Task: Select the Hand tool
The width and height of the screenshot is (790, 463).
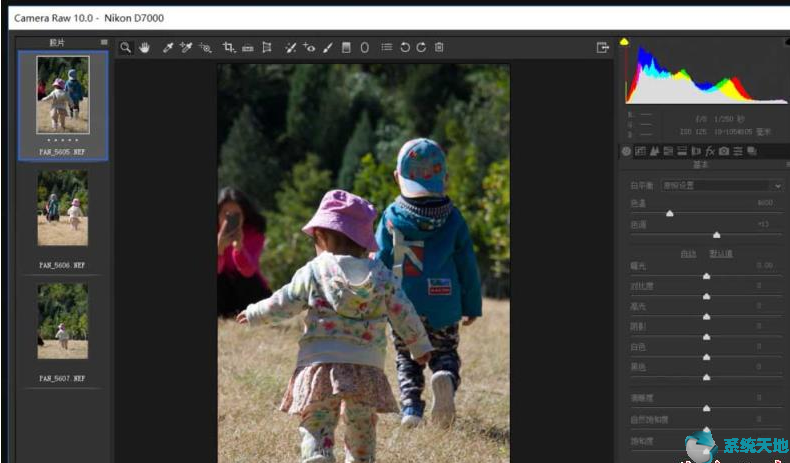Action: [x=144, y=47]
